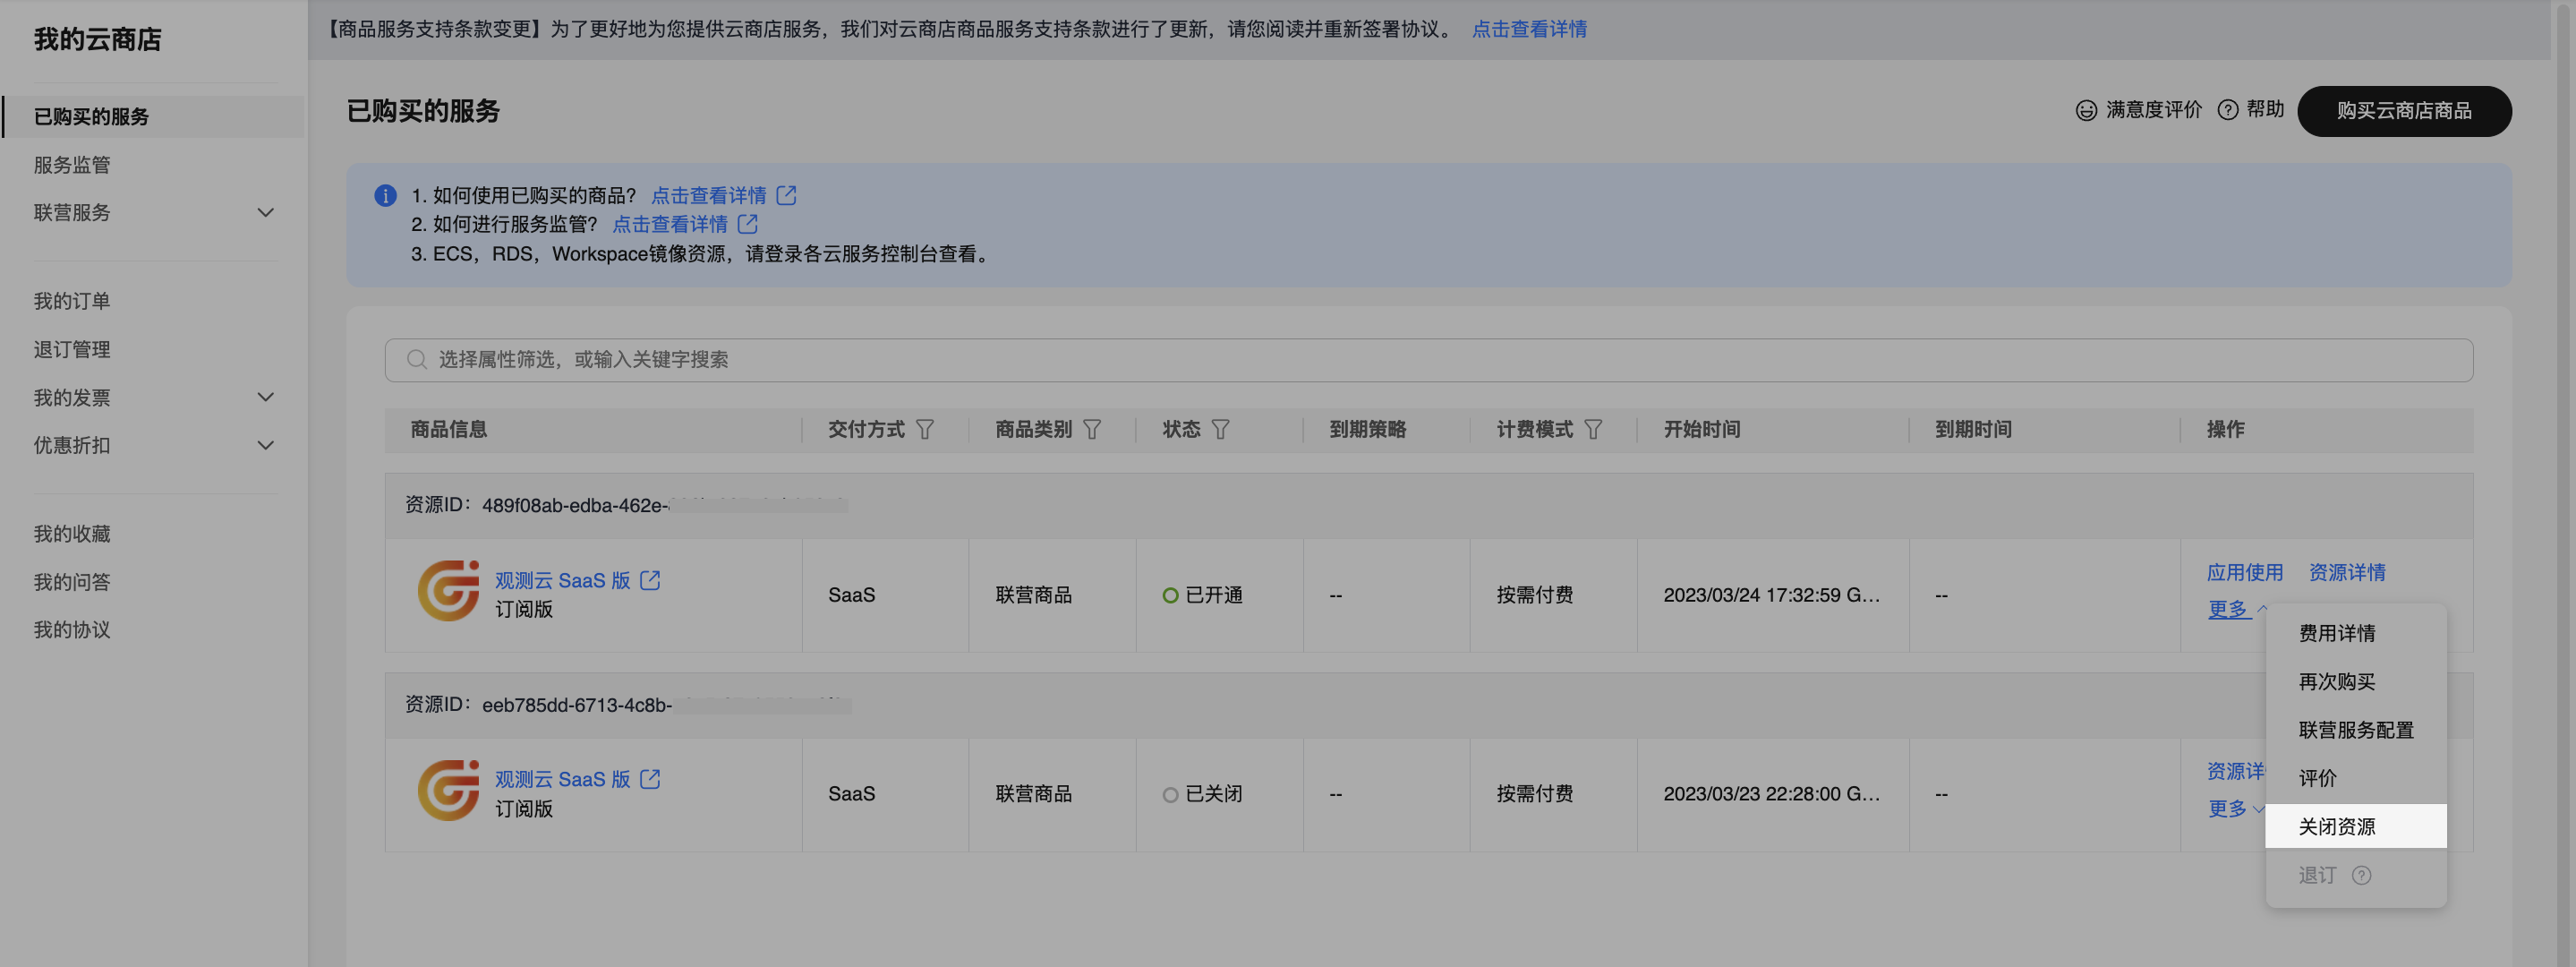The width and height of the screenshot is (2576, 967).
Task: Filter by 计费模式 funnel icon
Action: [1593, 429]
